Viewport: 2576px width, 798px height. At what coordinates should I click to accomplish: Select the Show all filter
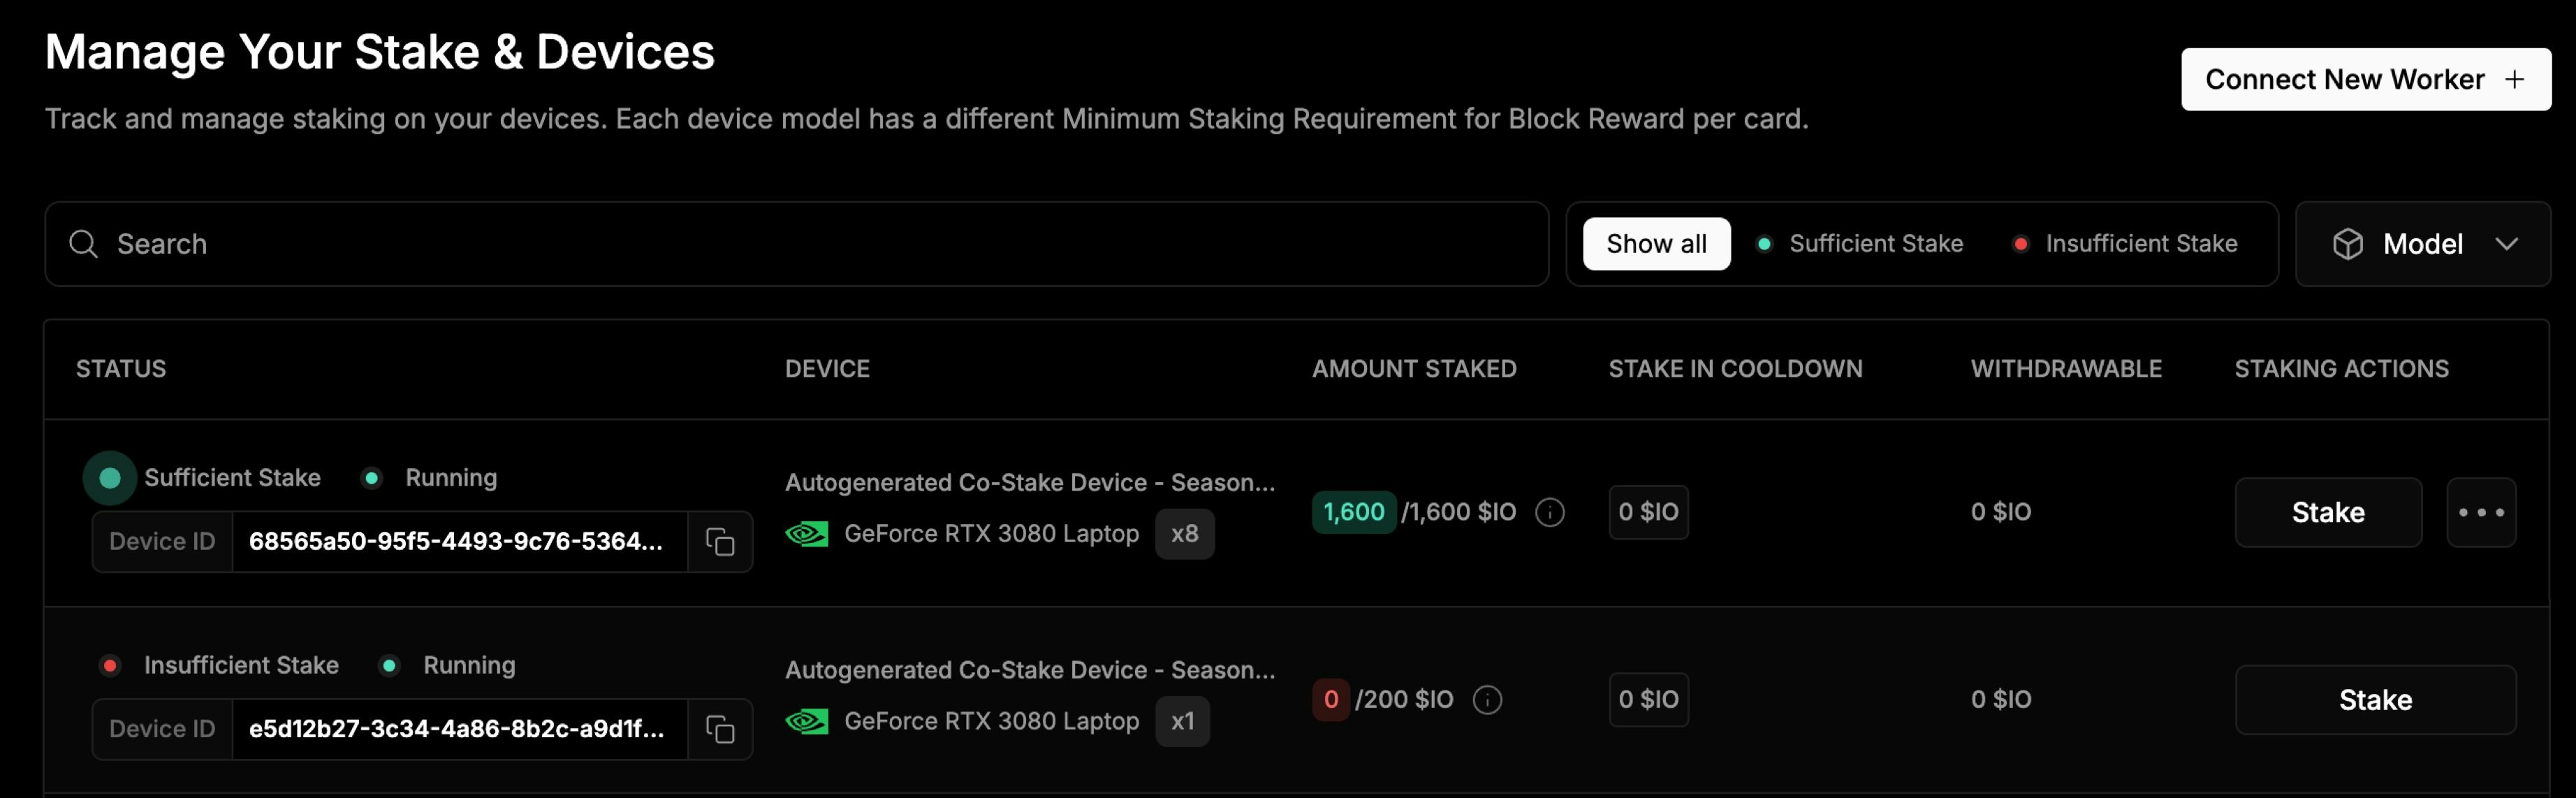[1656, 244]
